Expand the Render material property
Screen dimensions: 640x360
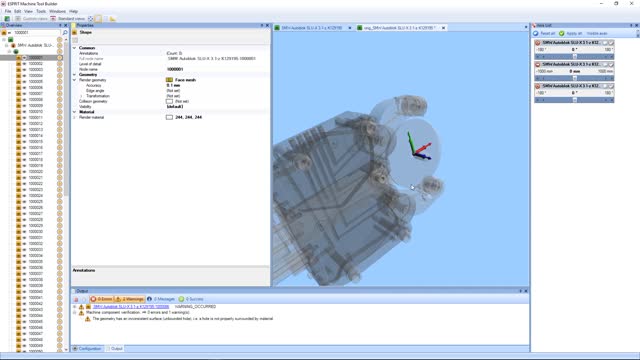pyautogui.click(x=75, y=117)
